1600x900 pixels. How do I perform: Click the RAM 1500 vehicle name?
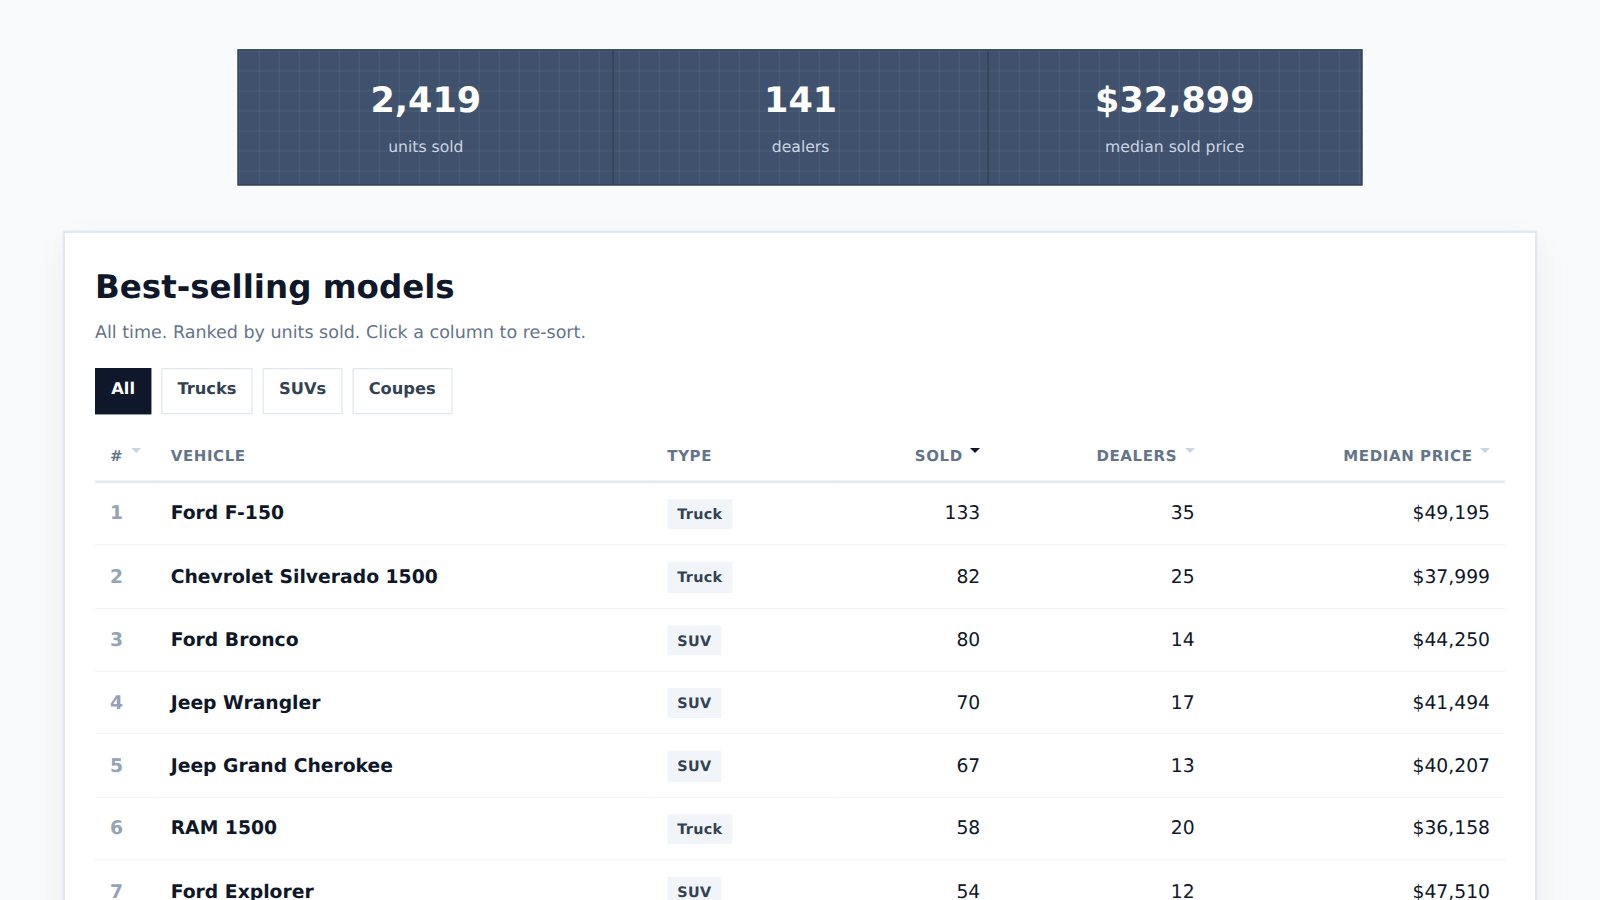(x=224, y=827)
